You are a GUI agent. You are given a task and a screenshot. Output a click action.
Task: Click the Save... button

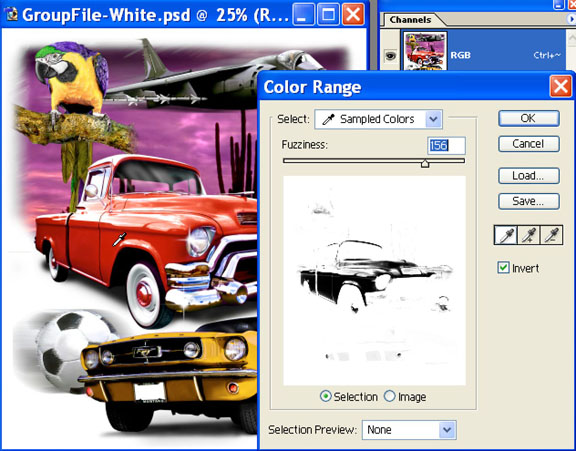click(529, 201)
